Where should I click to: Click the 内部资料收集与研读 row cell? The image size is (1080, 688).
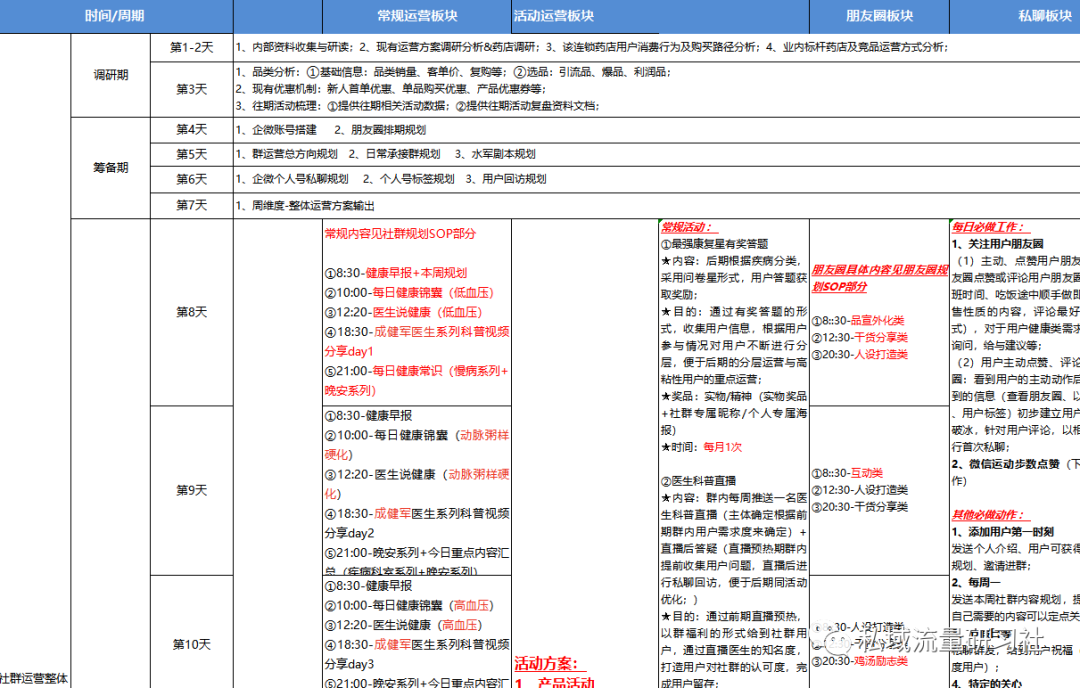656,48
